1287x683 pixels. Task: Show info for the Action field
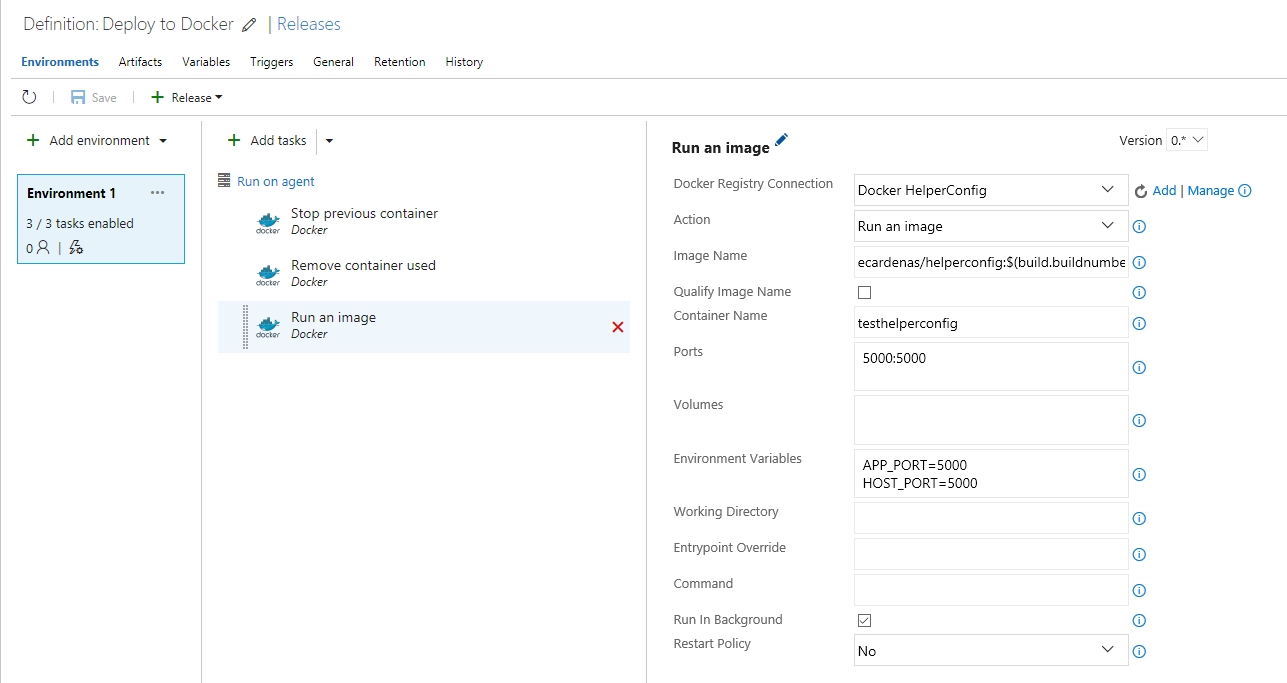pyautogui.click(x=1139, y=227)
